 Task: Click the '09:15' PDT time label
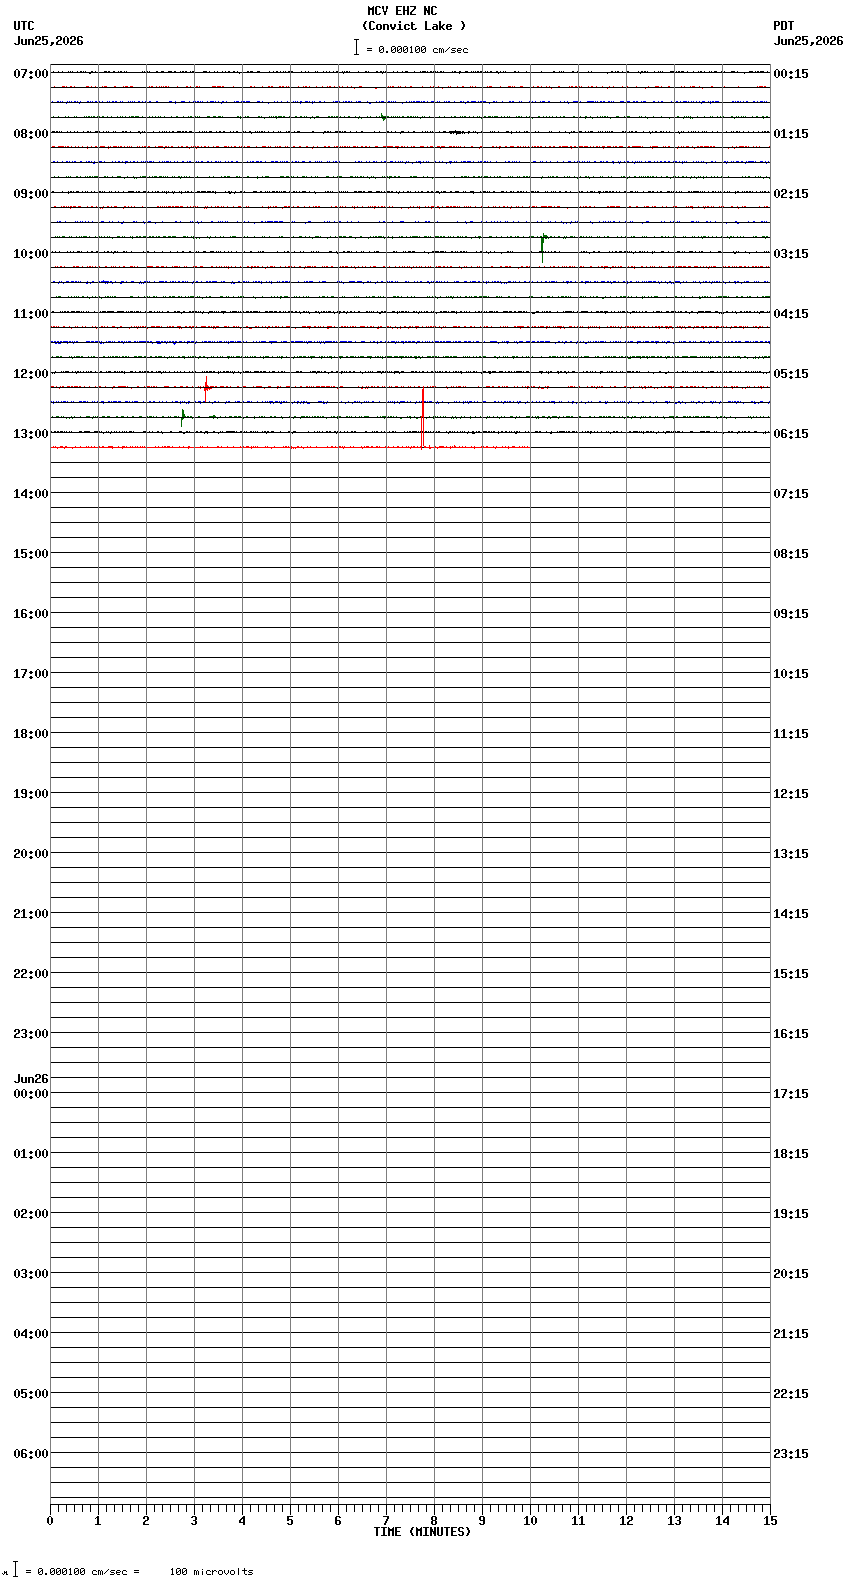[x=791, y=614]
